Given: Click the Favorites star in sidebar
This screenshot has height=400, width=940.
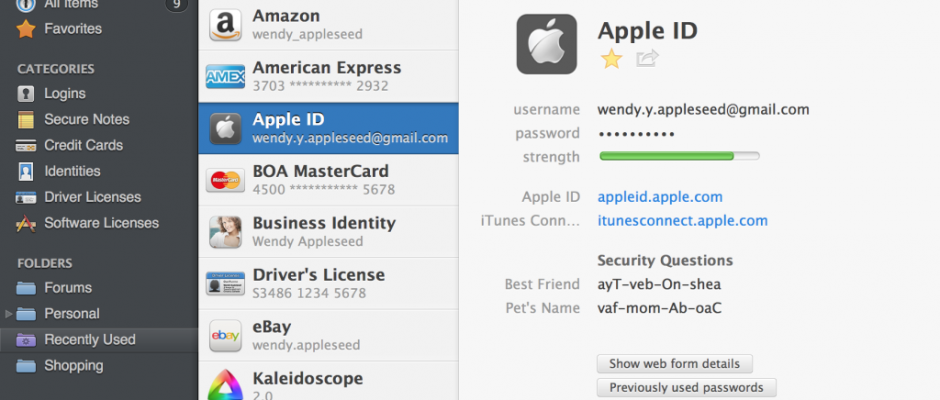Looking at the screenshot, I should (26, 29).
